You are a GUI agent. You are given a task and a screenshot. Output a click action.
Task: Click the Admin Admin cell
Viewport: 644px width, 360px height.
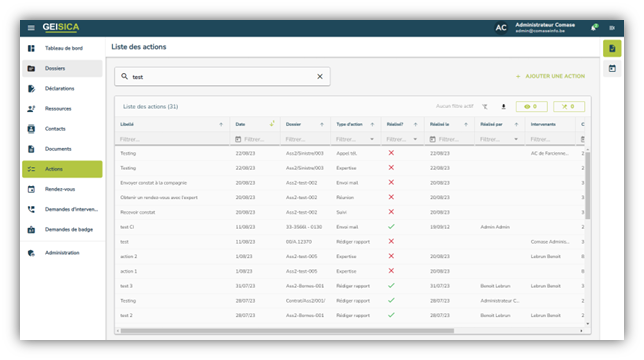point(495,227)
